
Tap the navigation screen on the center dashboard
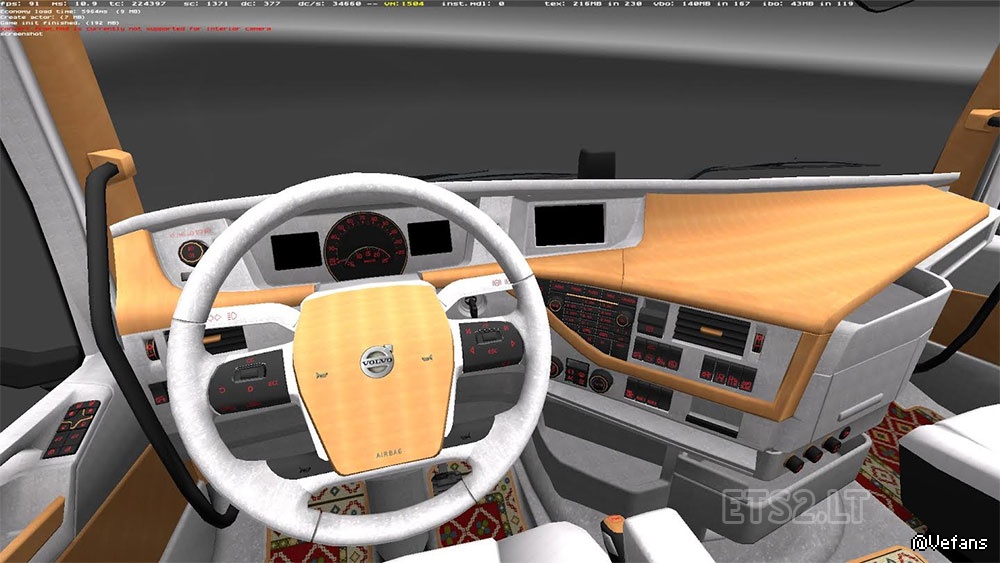coord(570,224)
